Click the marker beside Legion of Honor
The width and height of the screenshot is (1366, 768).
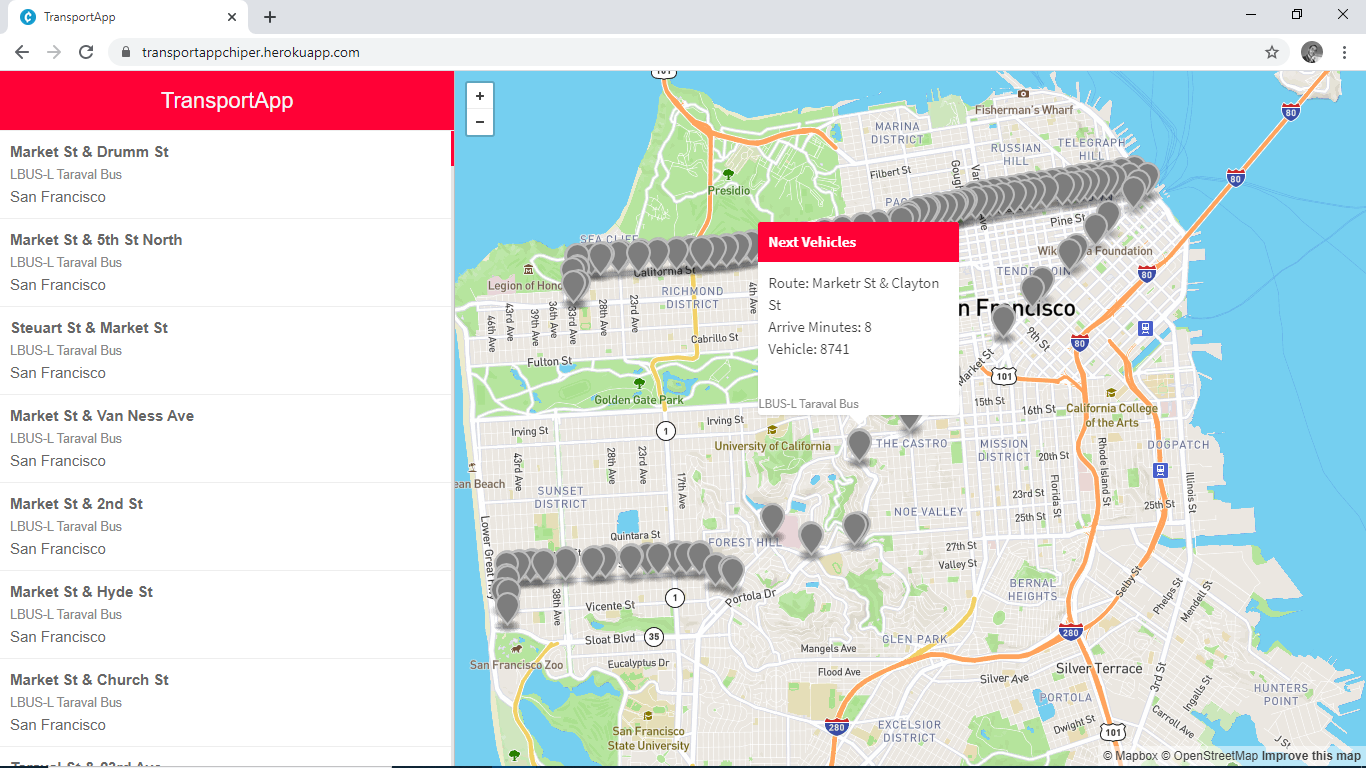point(573,285)
